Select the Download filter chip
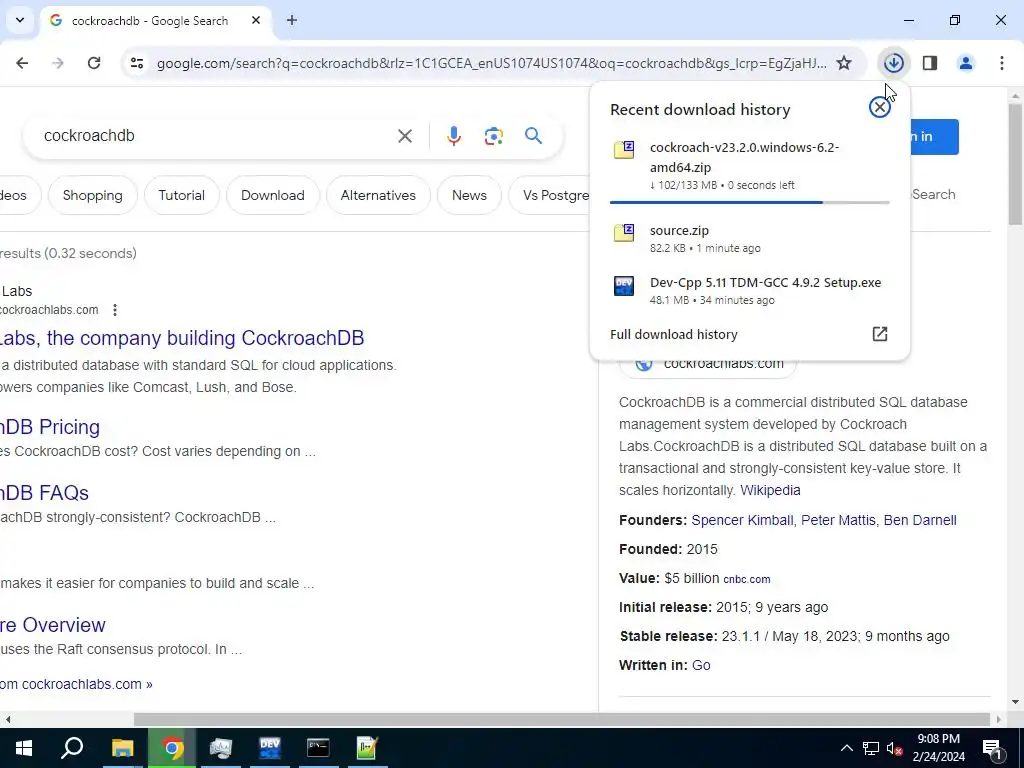1024x768 pixels. pos(273,195)
